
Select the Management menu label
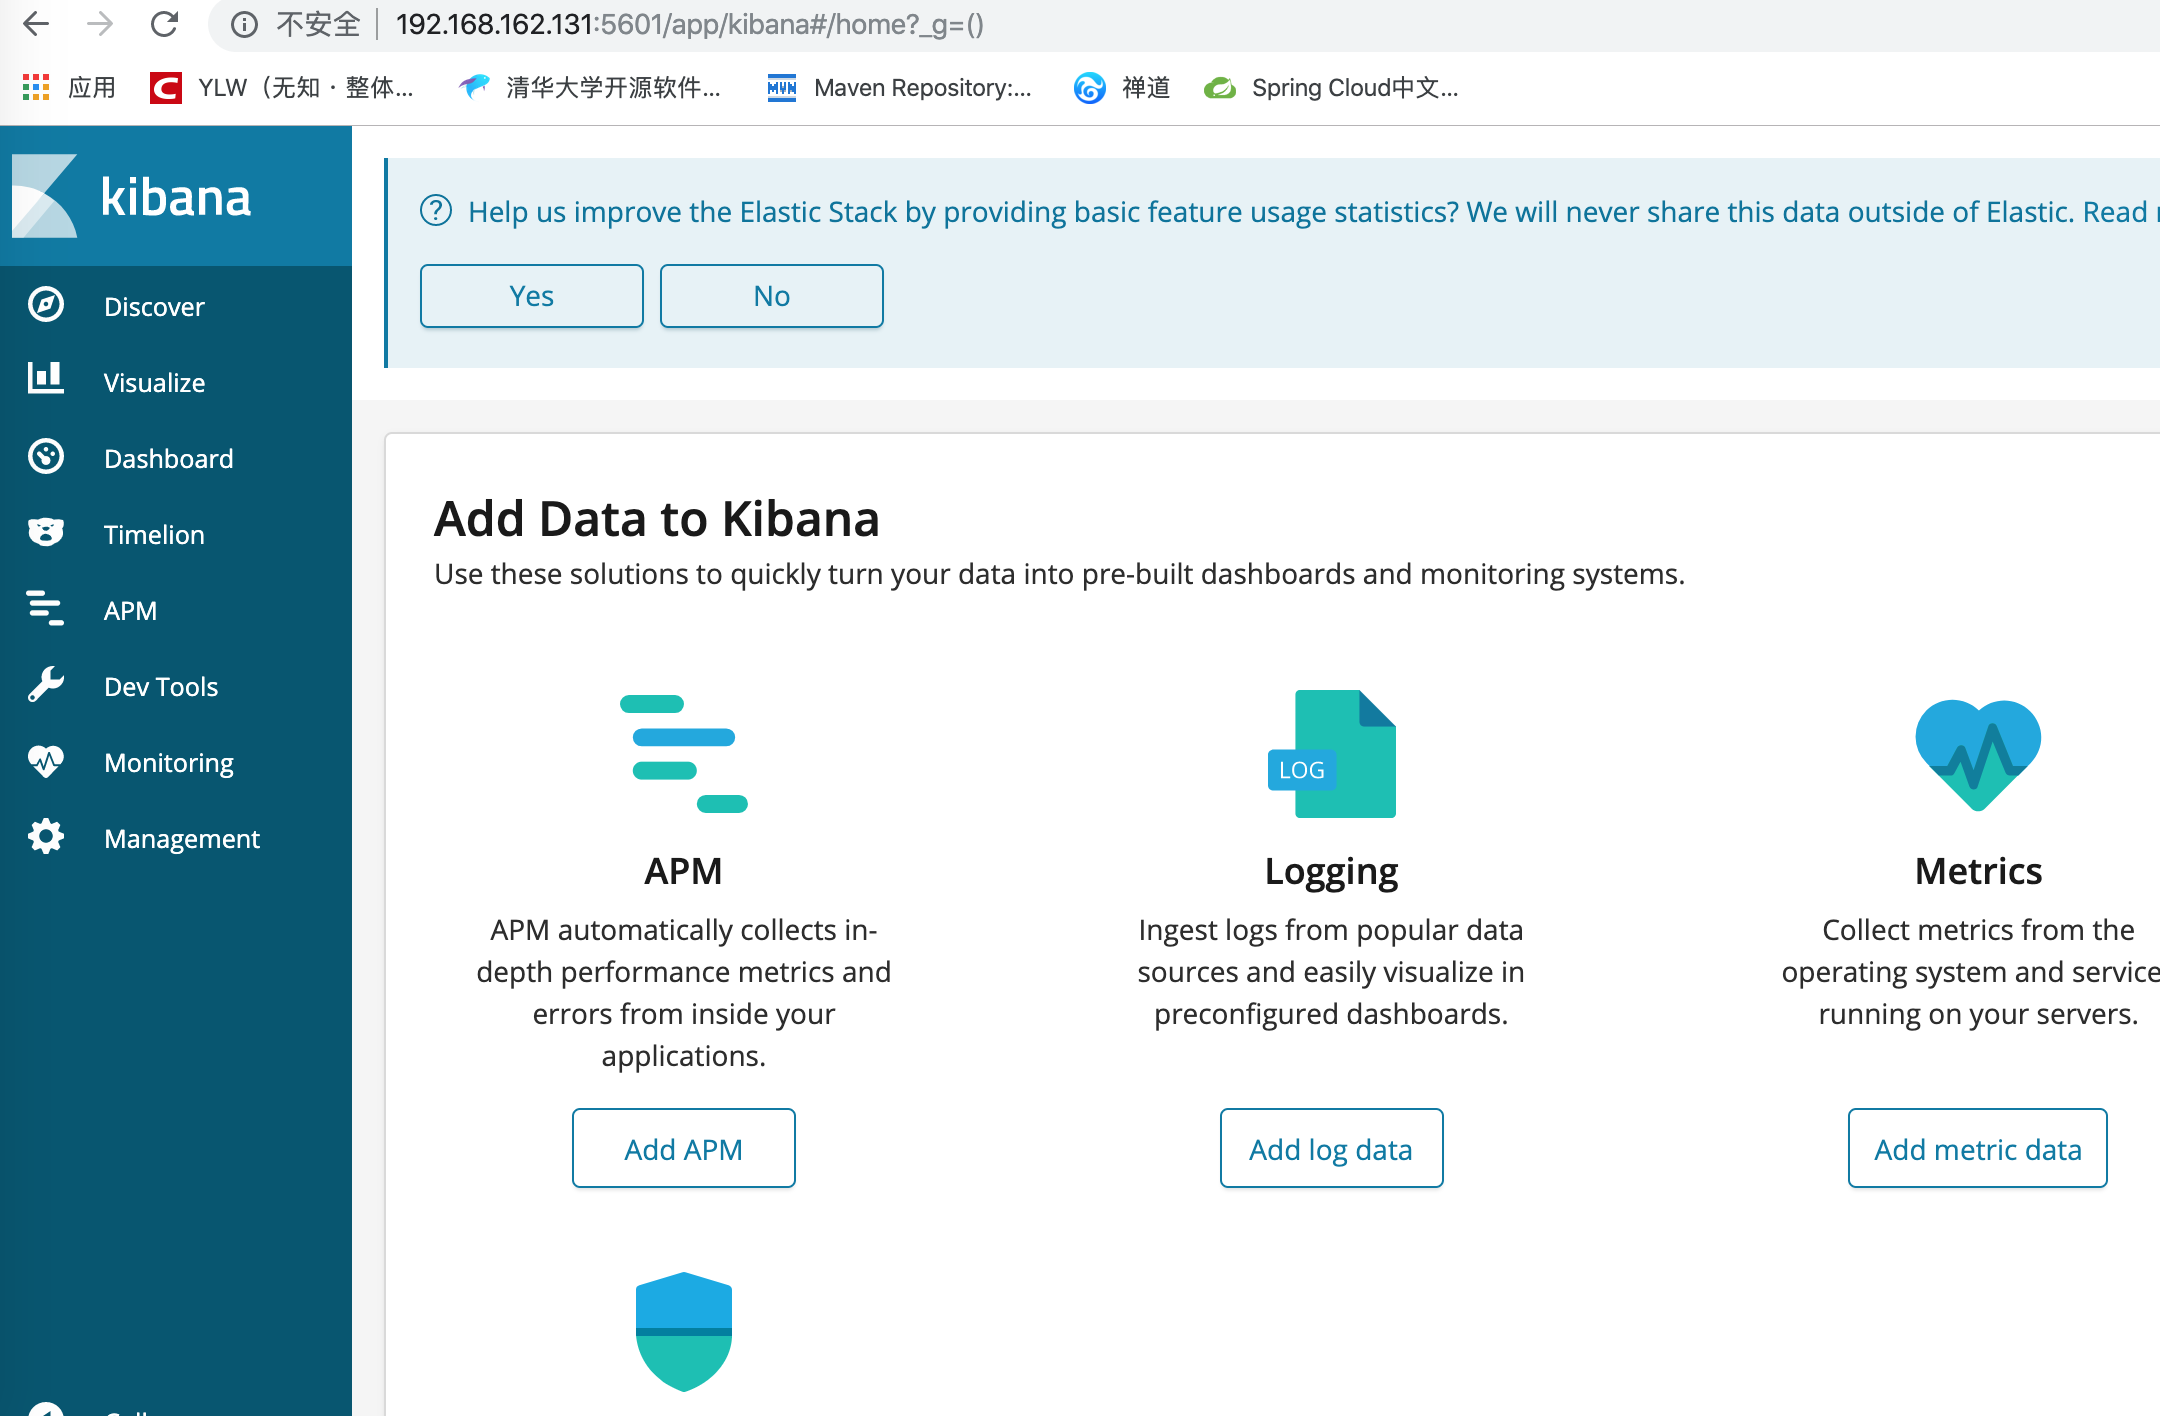182,838
